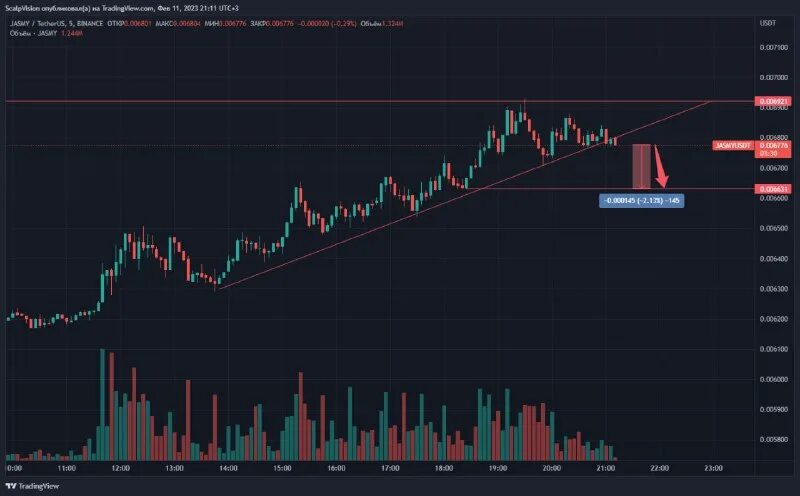Click the 0.007100 price axis label

coord(773,47)
